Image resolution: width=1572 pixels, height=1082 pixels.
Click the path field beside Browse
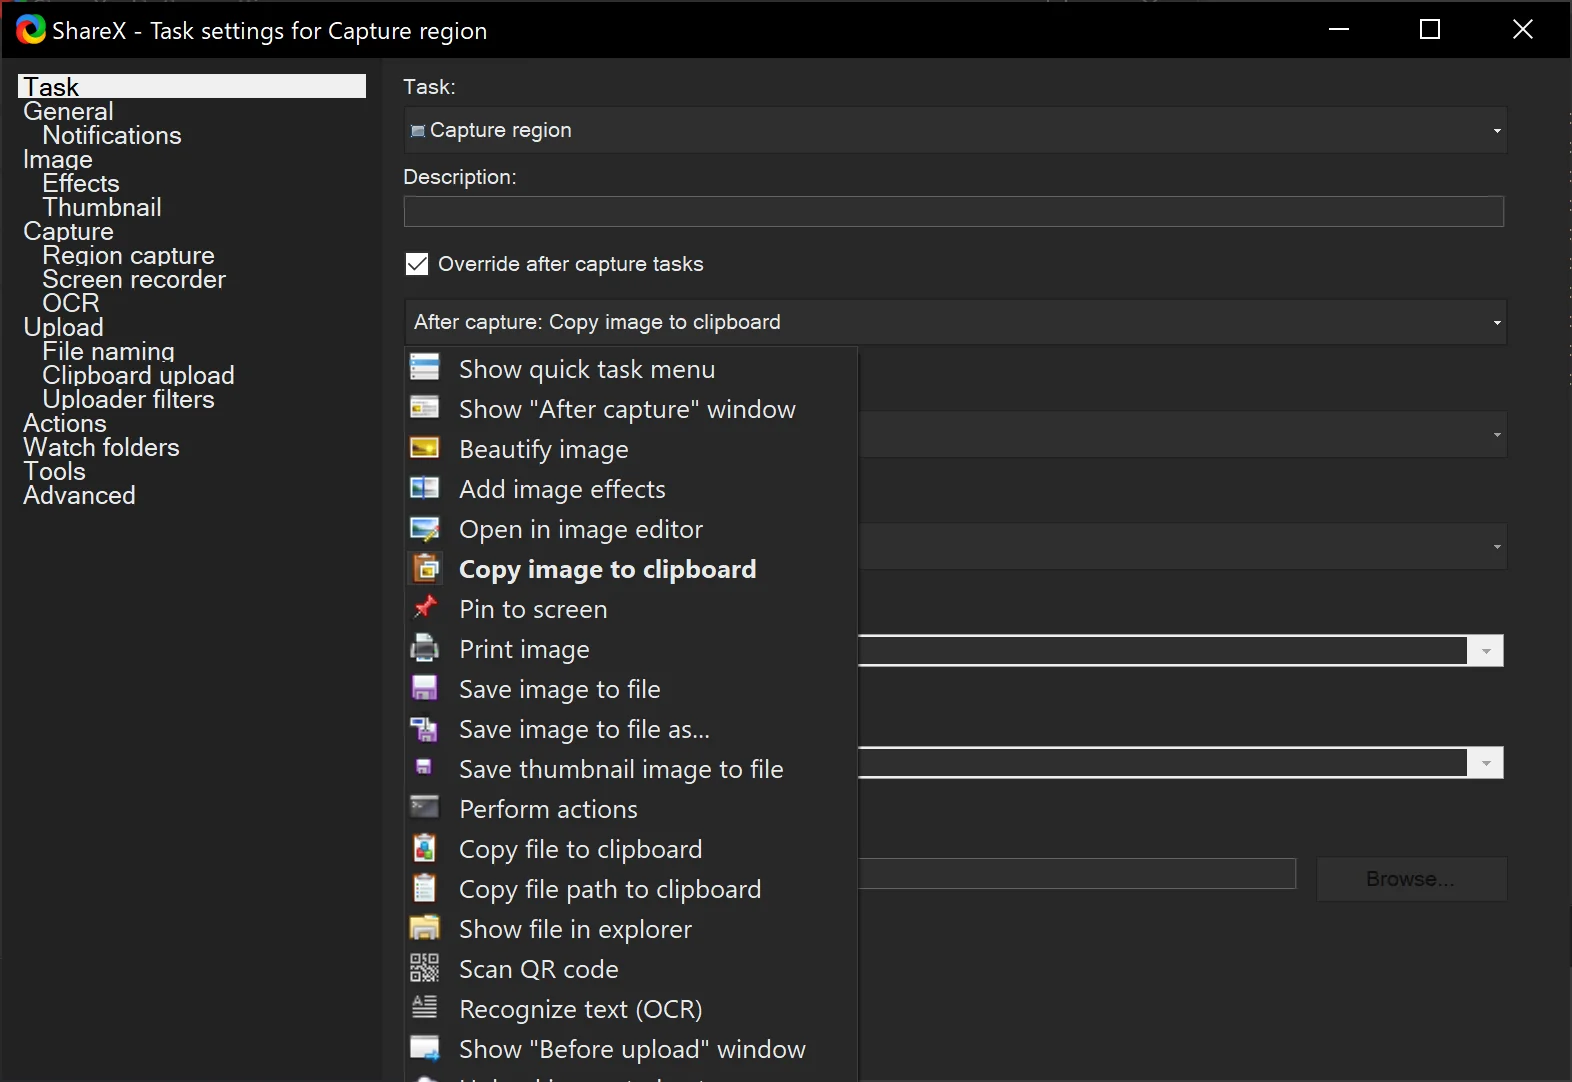[x=1077, y=873]
